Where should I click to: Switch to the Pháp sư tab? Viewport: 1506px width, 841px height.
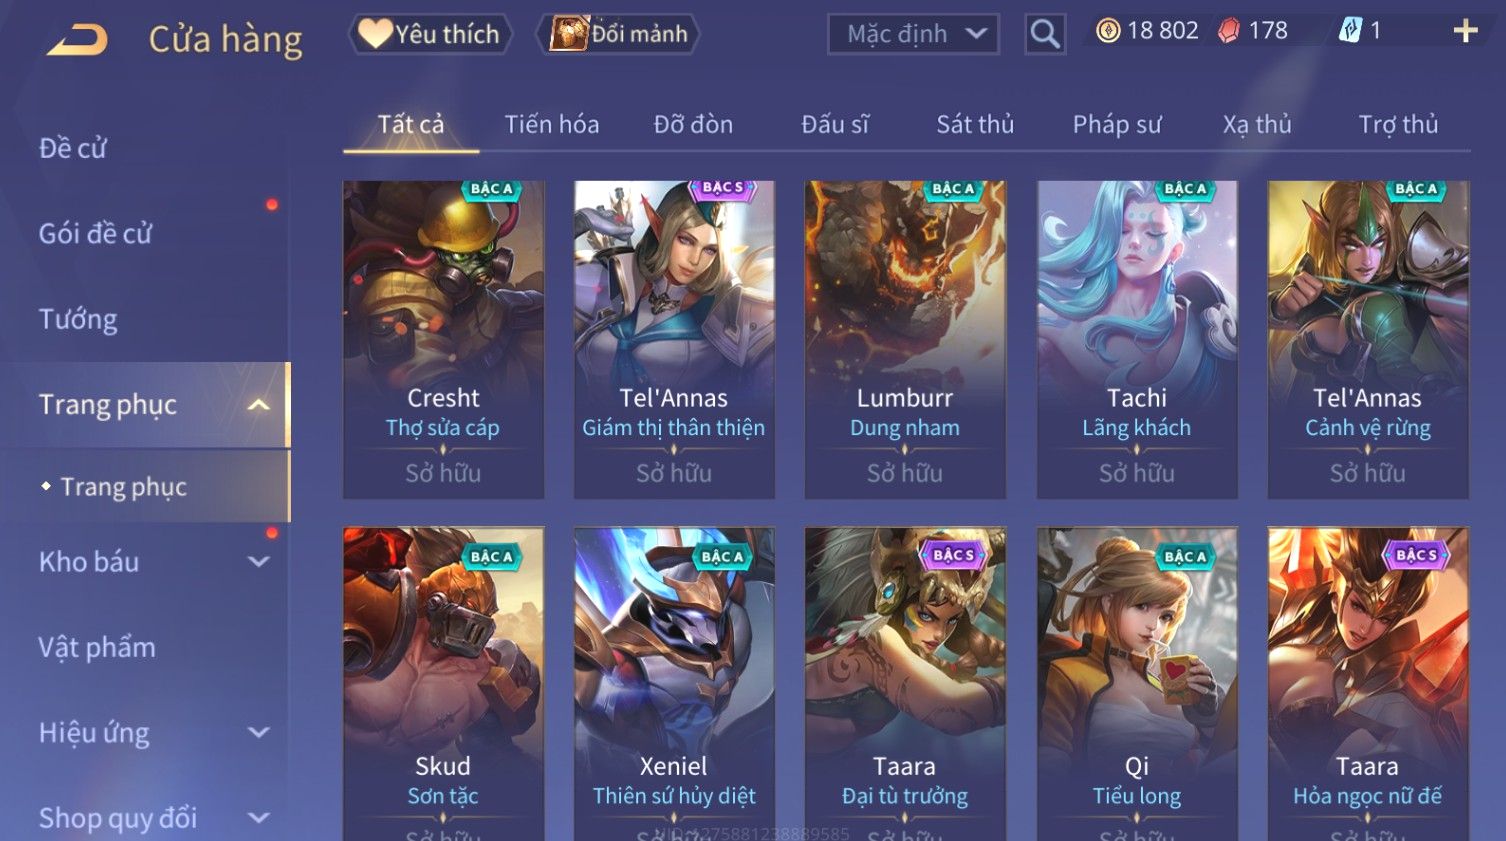(x=1117, y=124)
